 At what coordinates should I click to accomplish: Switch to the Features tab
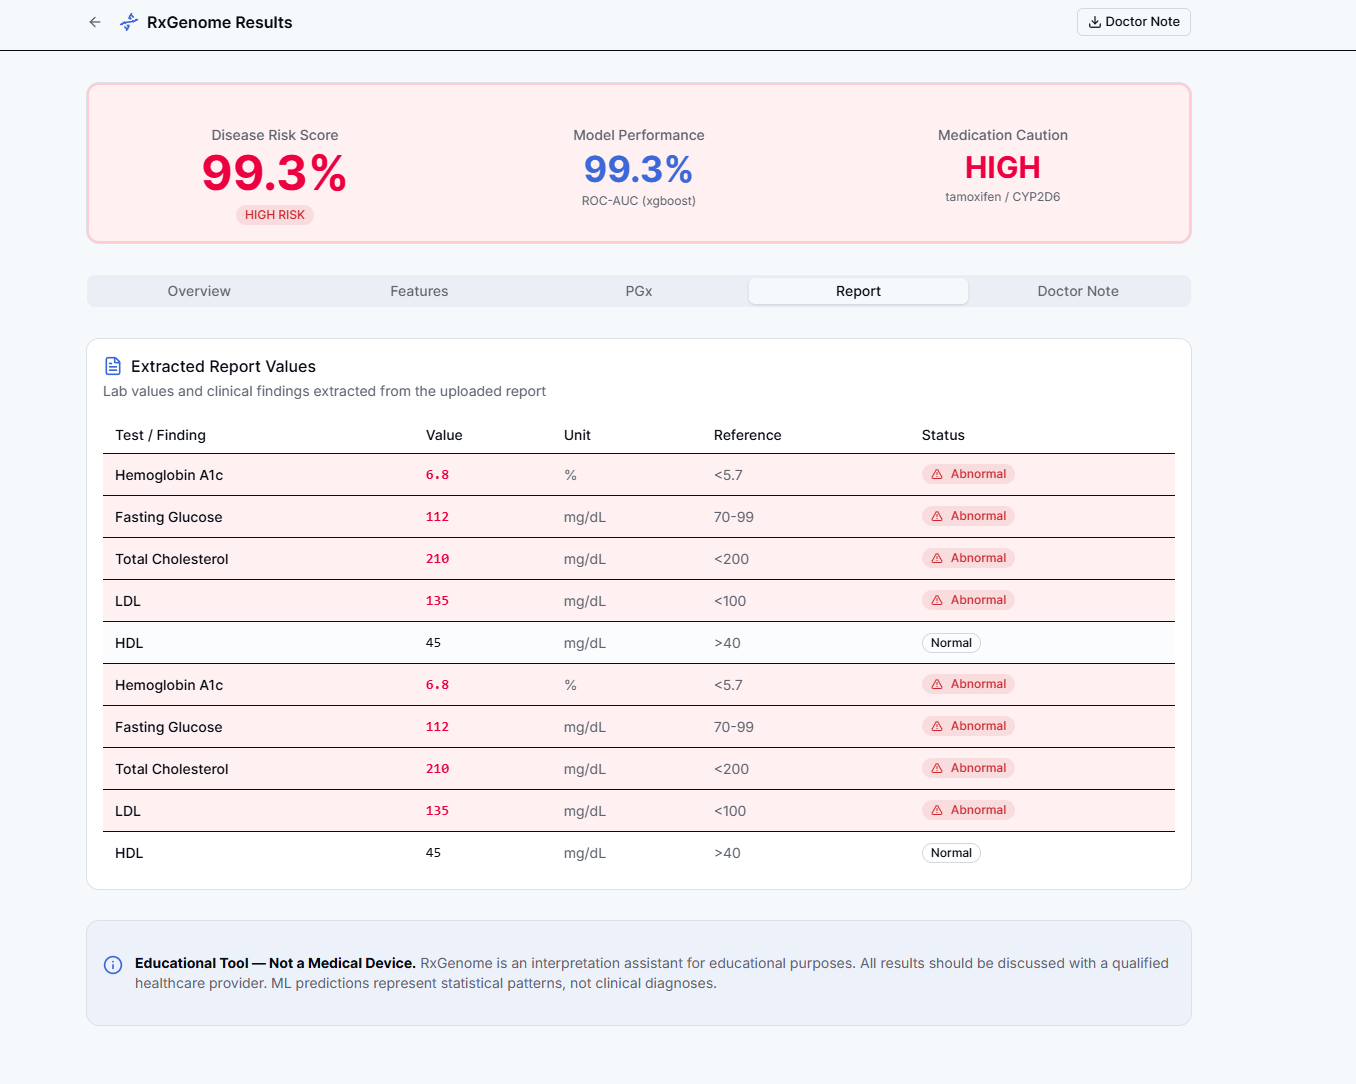(x=419, y=291)
